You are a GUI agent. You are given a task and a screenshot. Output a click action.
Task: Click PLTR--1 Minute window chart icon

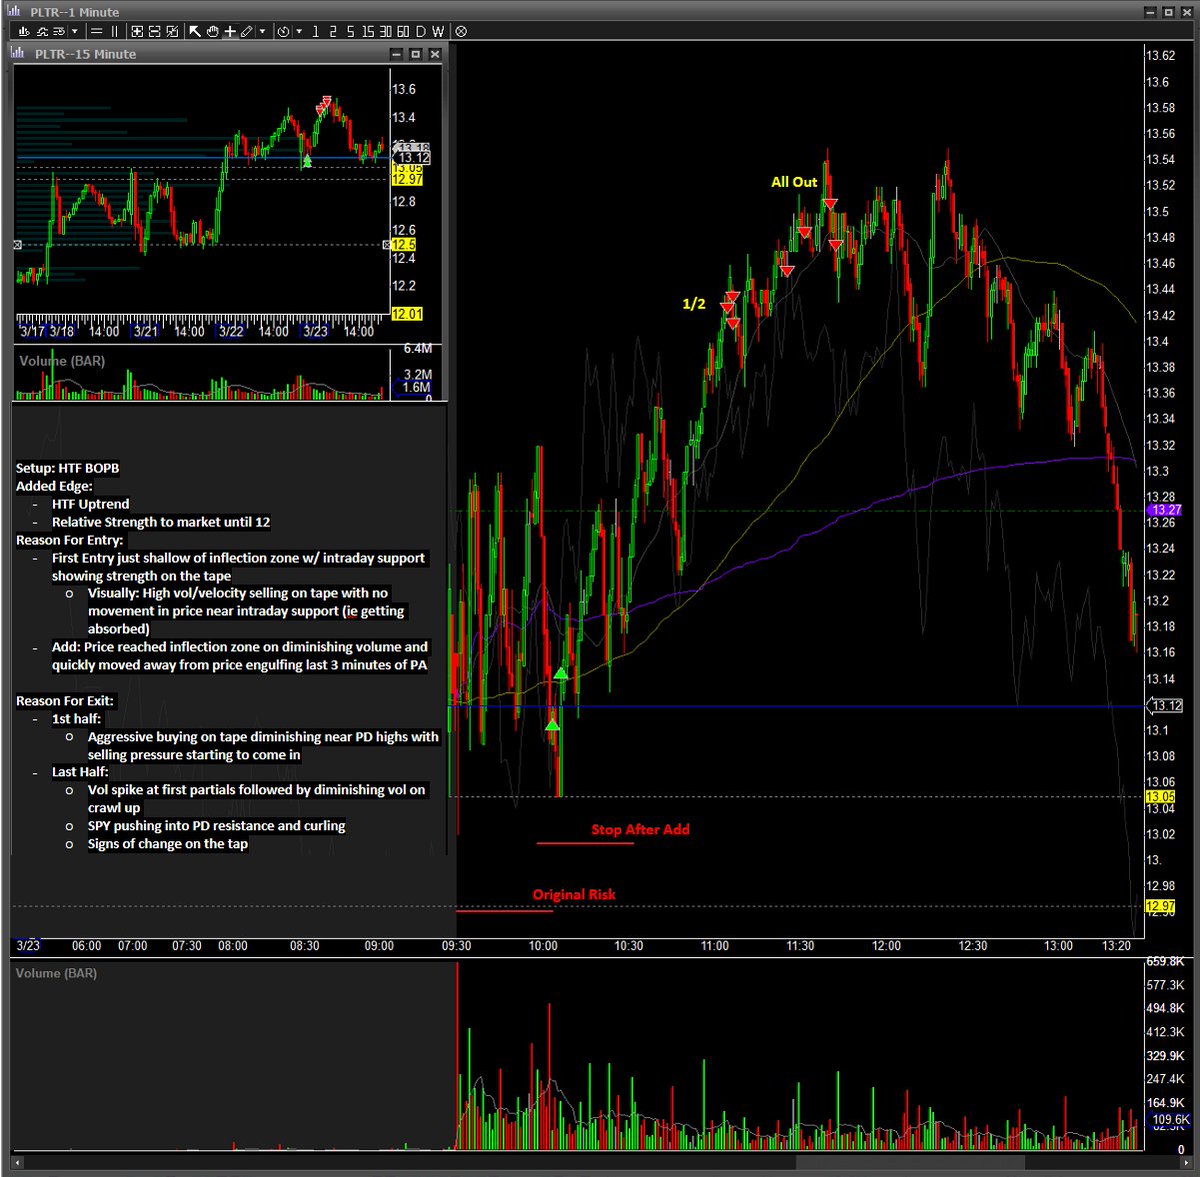click(14, 11)
